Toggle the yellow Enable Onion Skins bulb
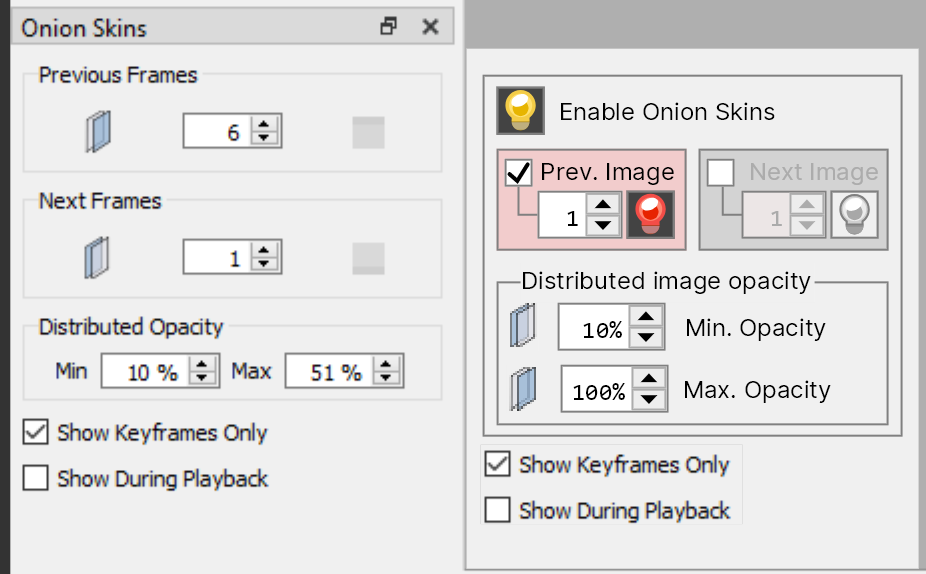This screenshot has width=926, height=574. (520, 111)
